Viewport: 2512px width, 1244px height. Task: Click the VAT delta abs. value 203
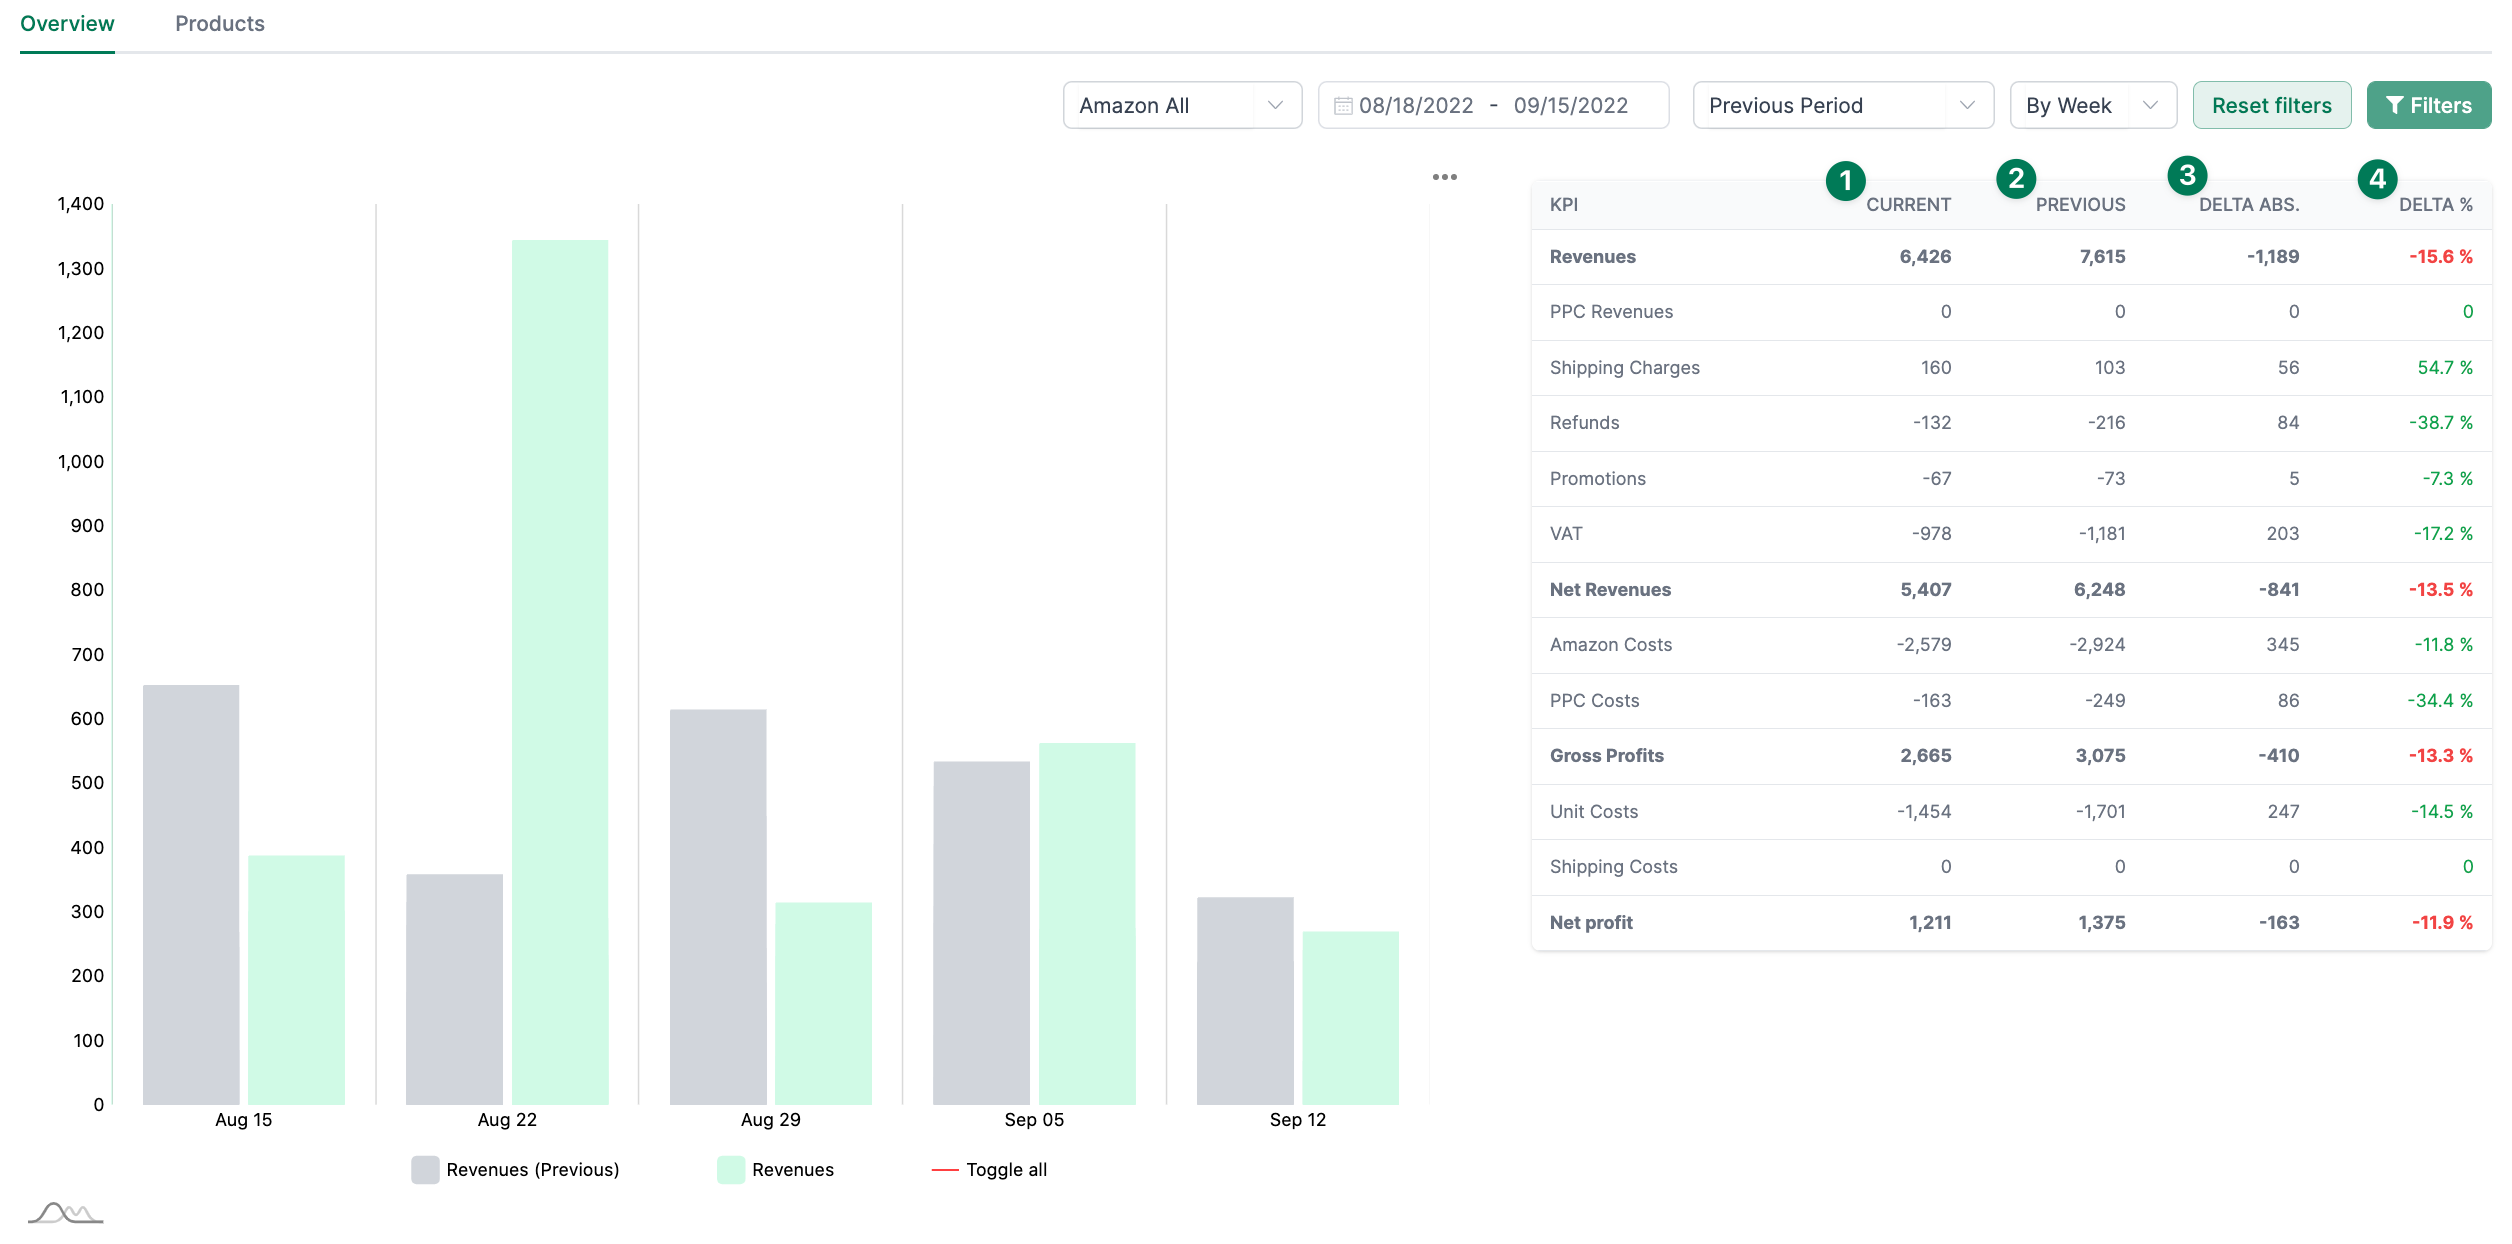point(2282,534)
